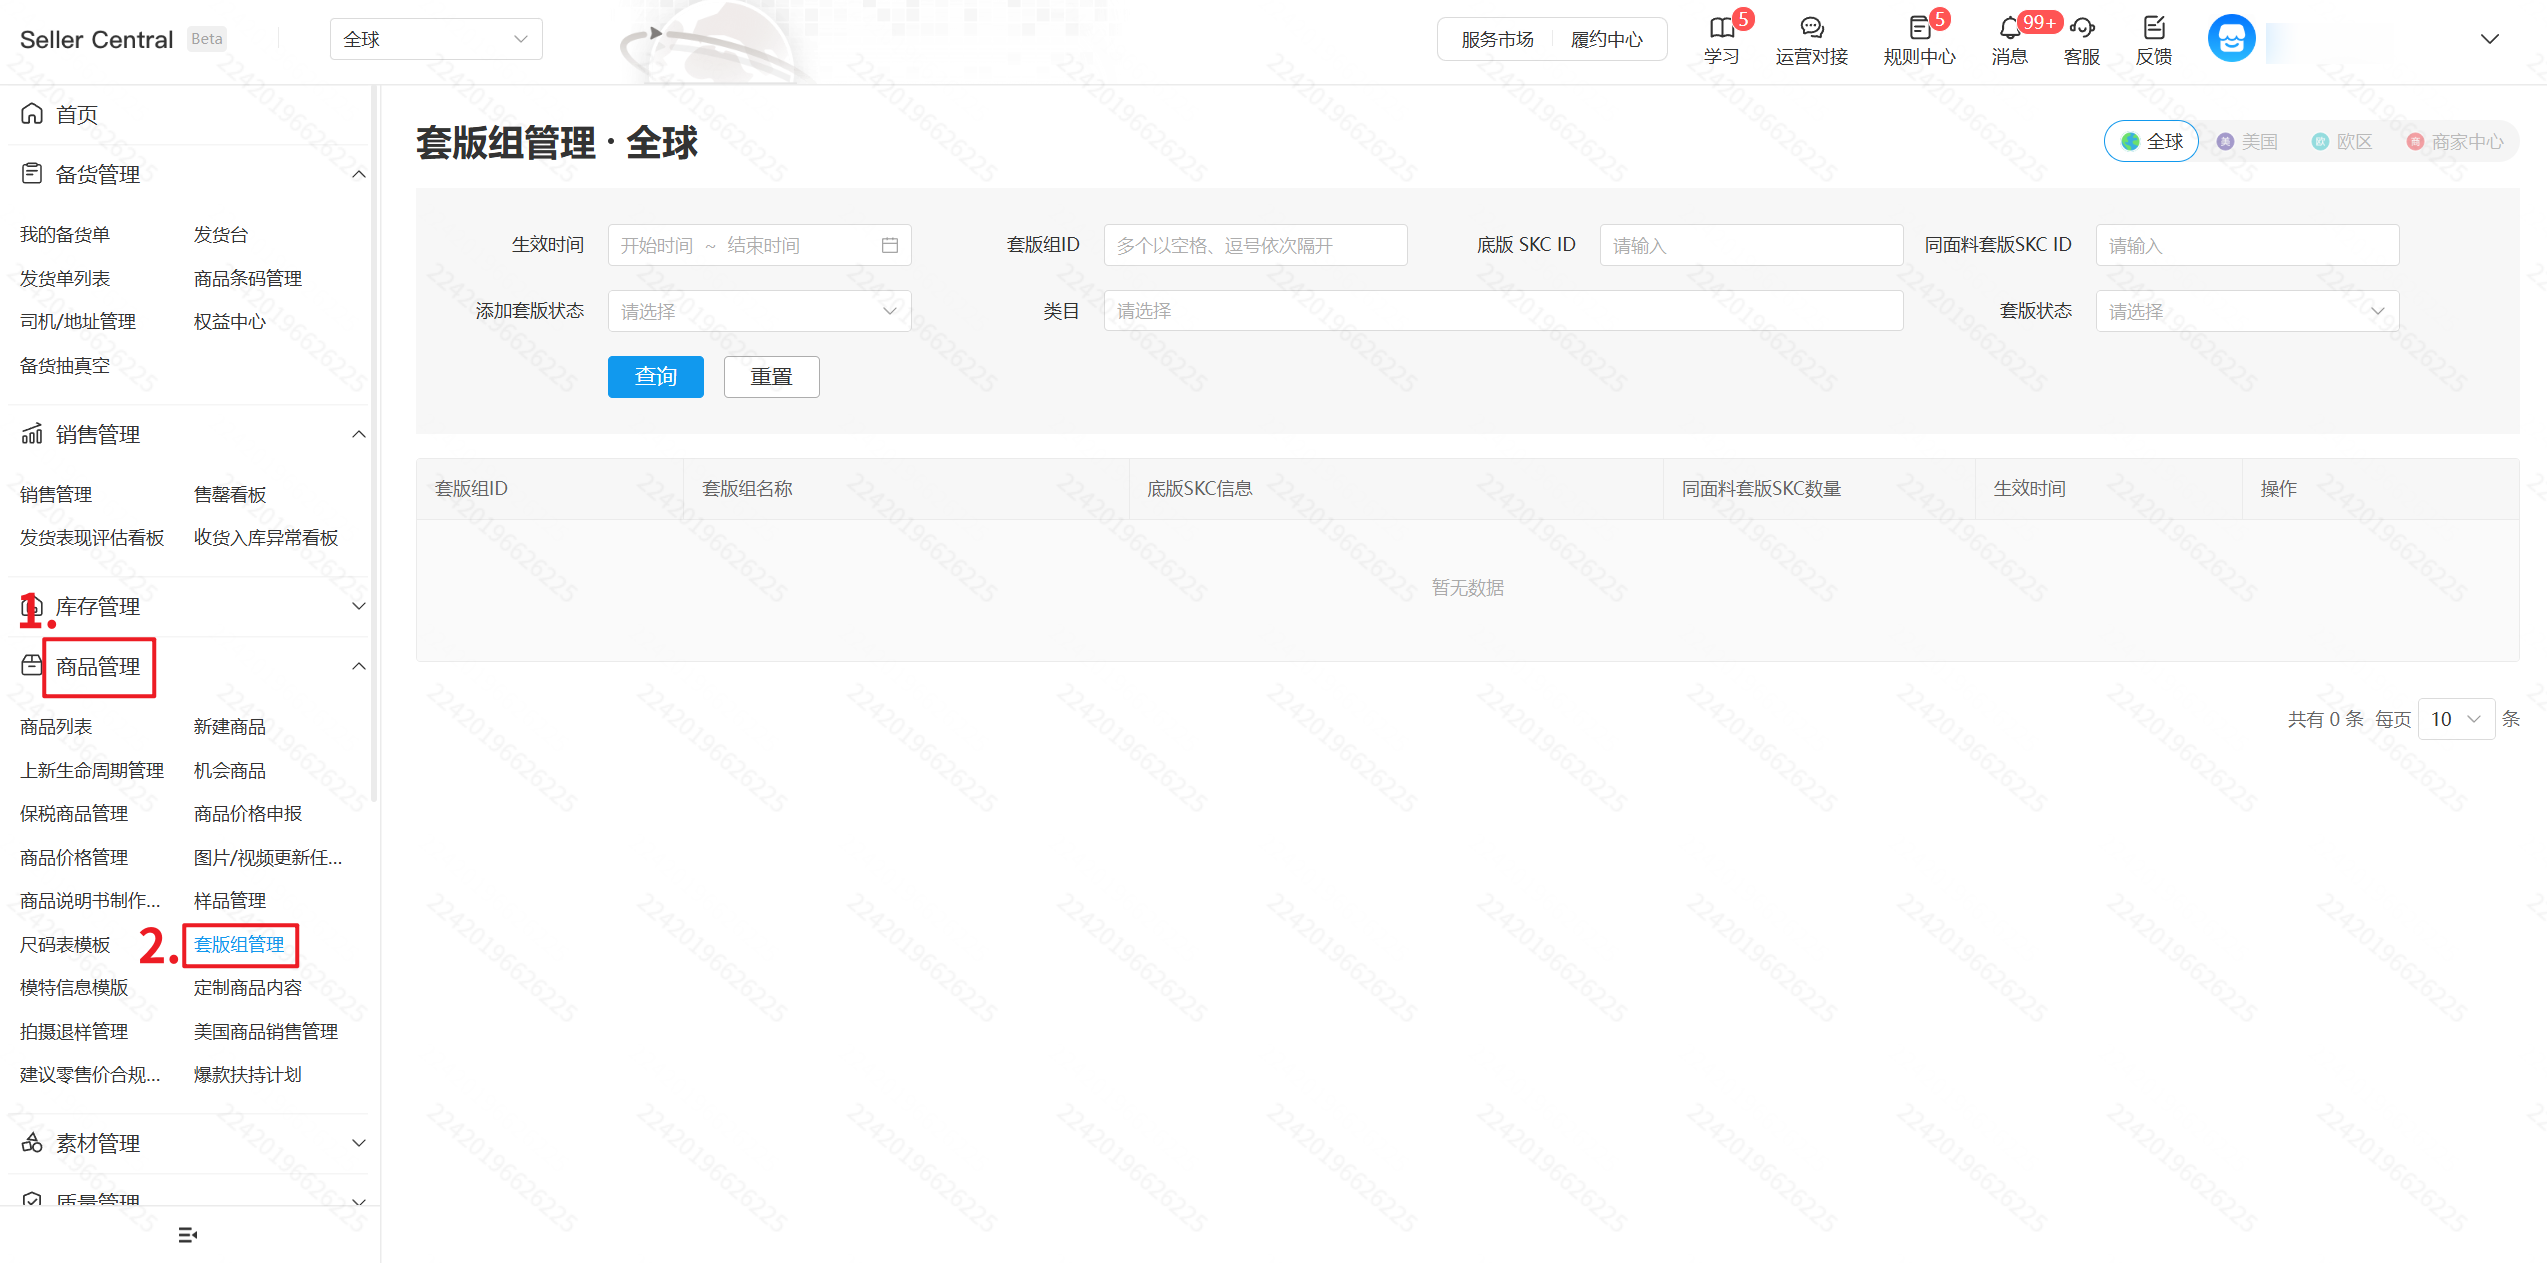Screen dimensions: 2547x1263
Task: Click the 套版组ID input field
Action: click(x=1255, y=245)
